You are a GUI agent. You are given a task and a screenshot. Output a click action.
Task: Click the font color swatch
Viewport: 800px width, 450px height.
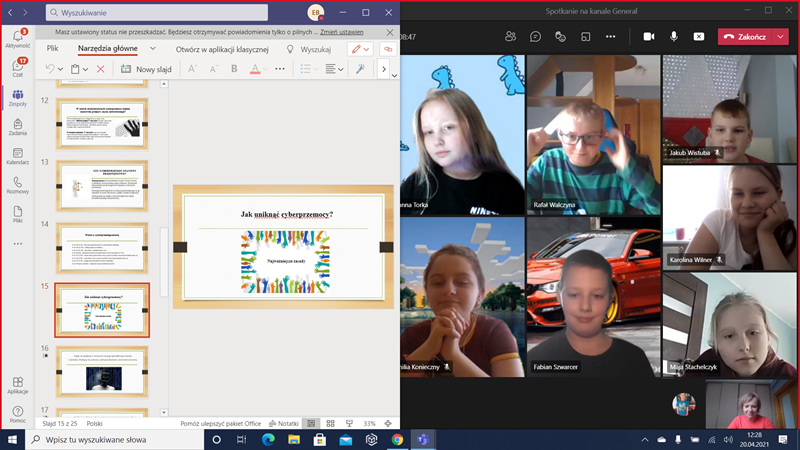tap(255, 69)
